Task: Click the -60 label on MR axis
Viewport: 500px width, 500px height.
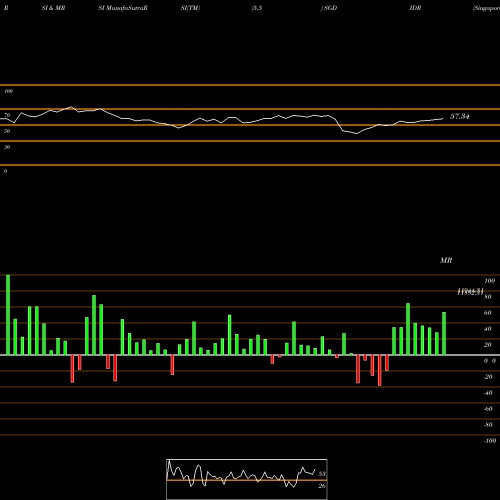Action: (x=488, y=409)
